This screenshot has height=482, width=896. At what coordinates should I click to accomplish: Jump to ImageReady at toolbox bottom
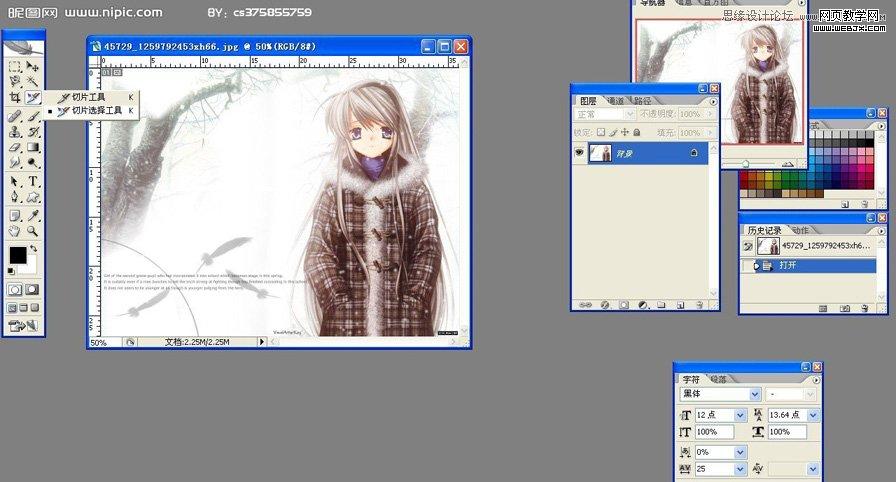23,326
